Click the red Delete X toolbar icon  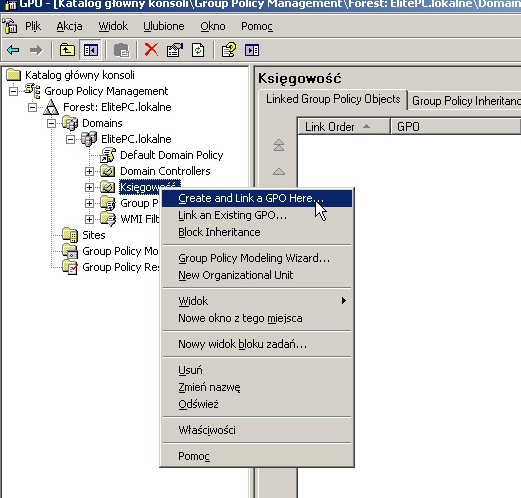coord(151,50)
